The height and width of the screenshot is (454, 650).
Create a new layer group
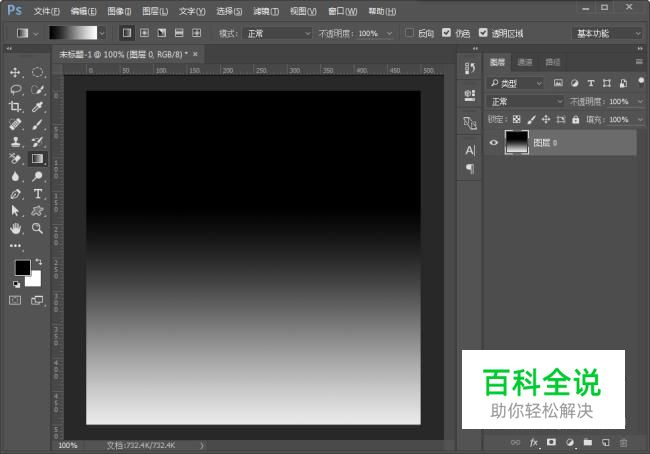(x=588, y=442)
